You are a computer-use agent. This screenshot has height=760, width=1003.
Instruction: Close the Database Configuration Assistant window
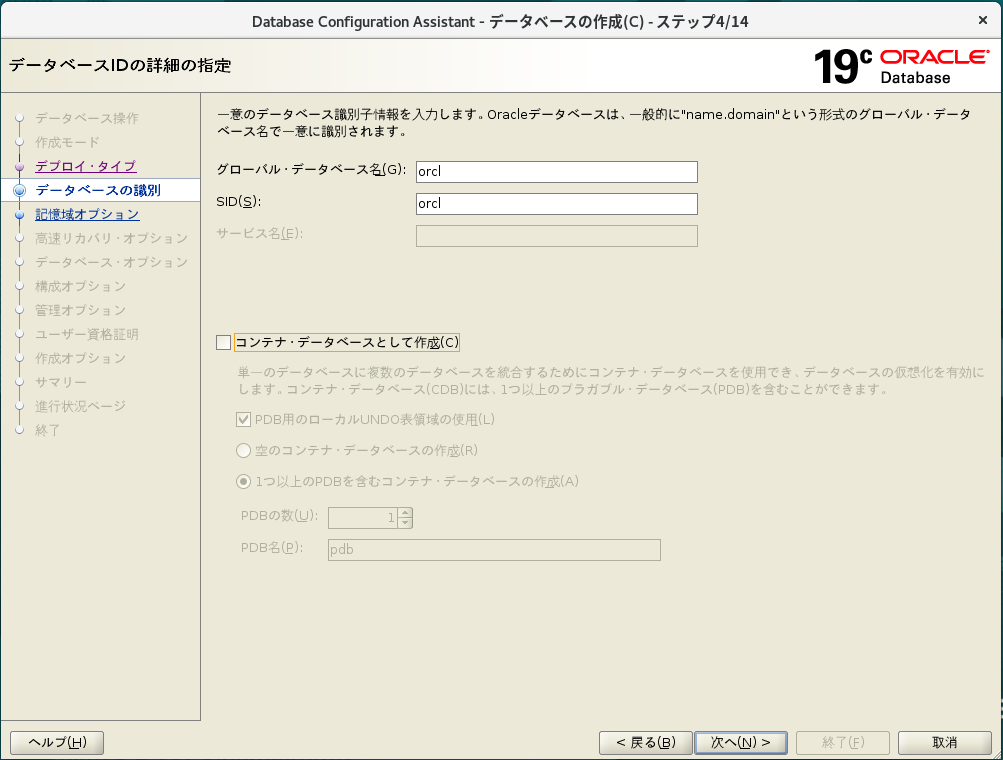coord(982,20)
